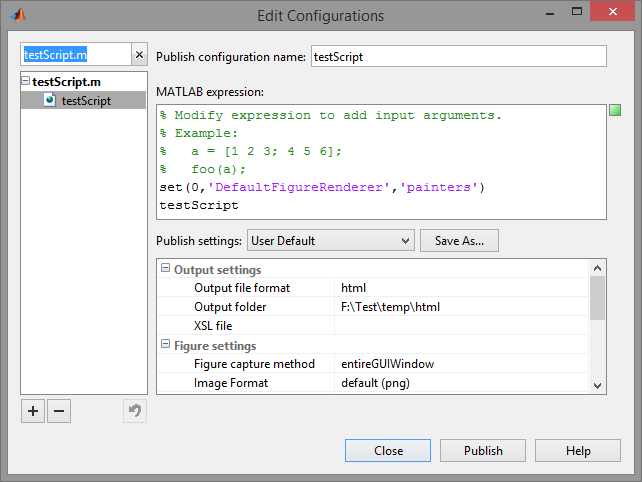Click the settings scrollbar up arrow
This screenshot has width=642, height=482.
(x=597, y=268)
